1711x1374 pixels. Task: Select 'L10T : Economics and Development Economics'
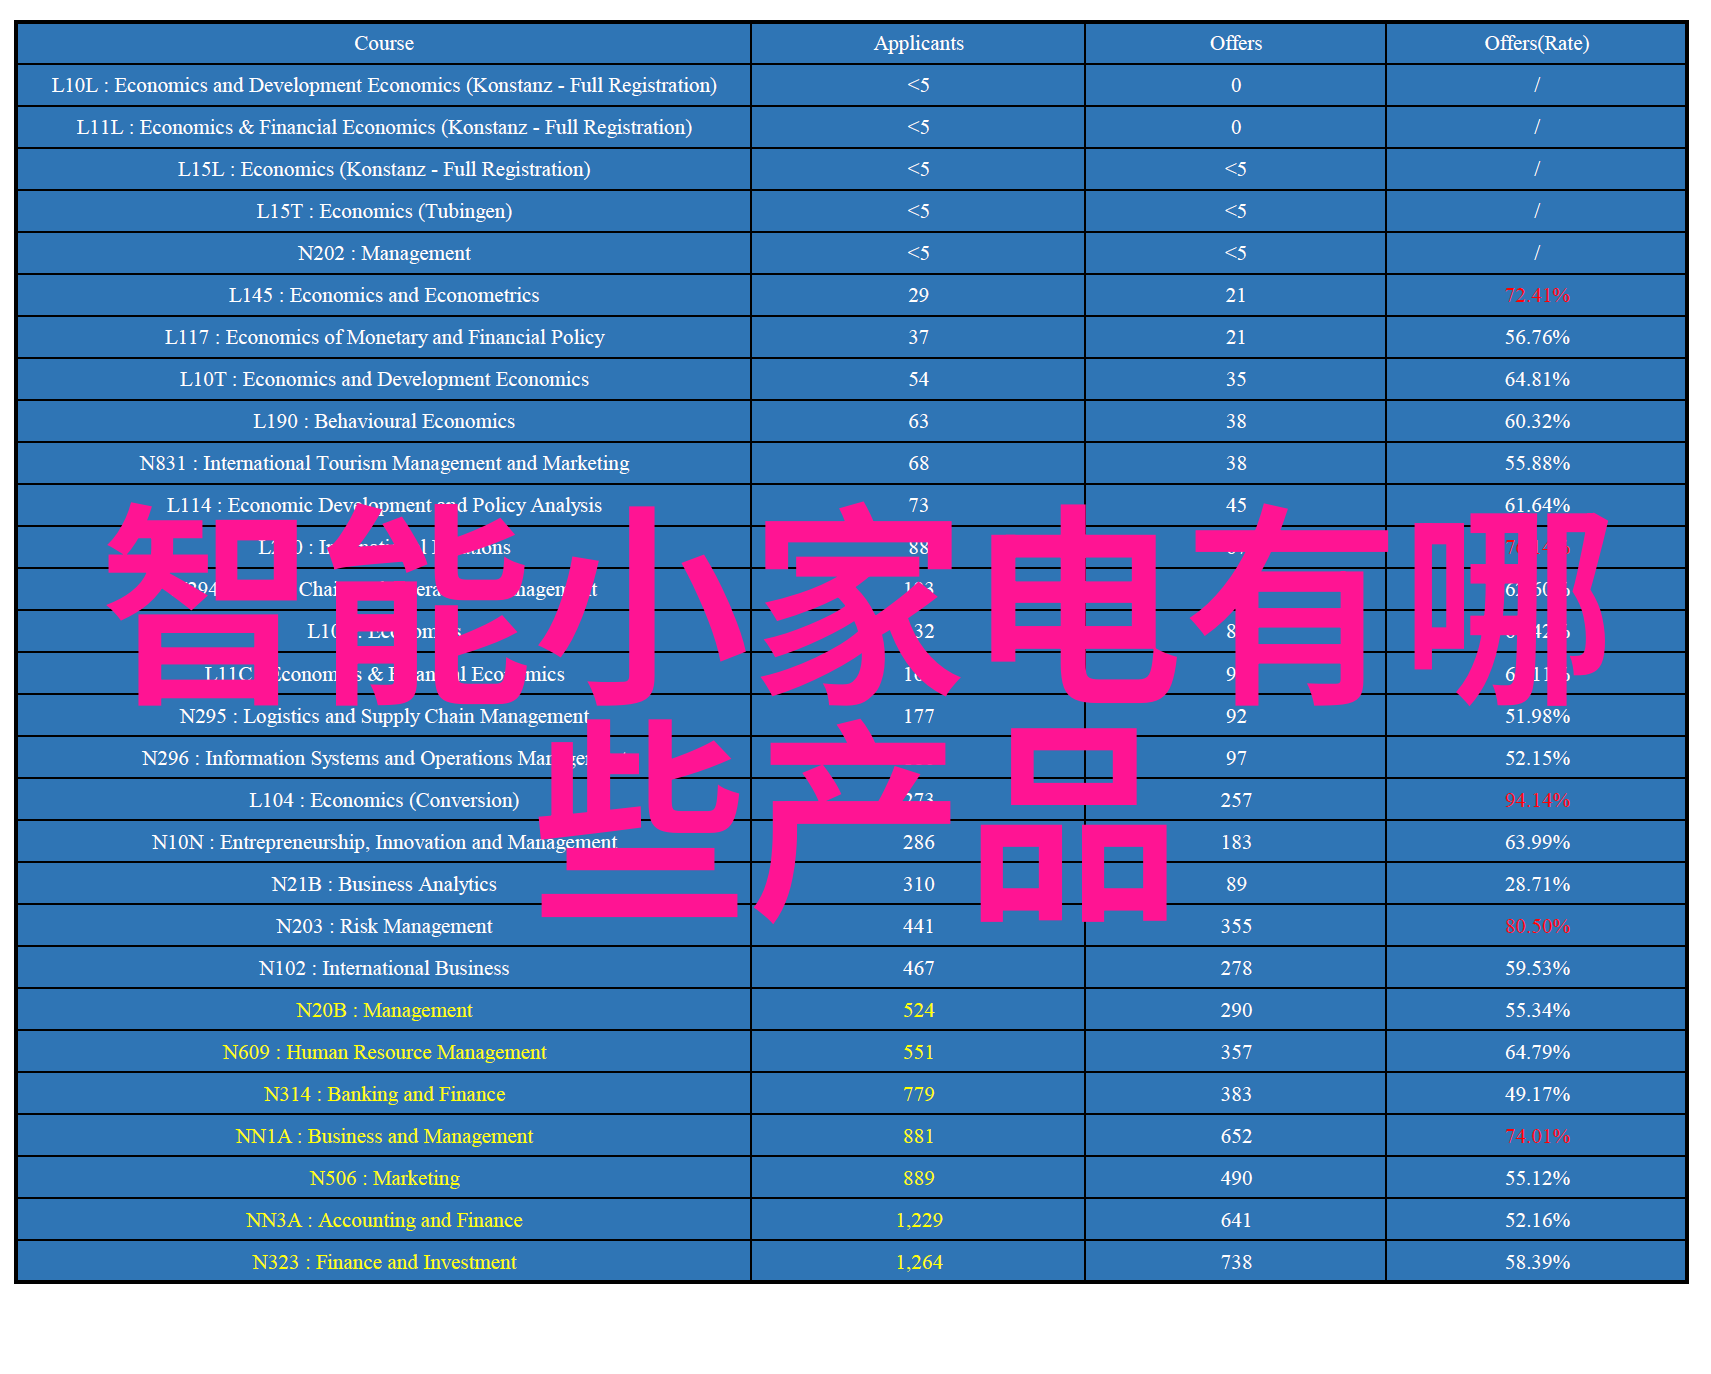coord(384,379)
